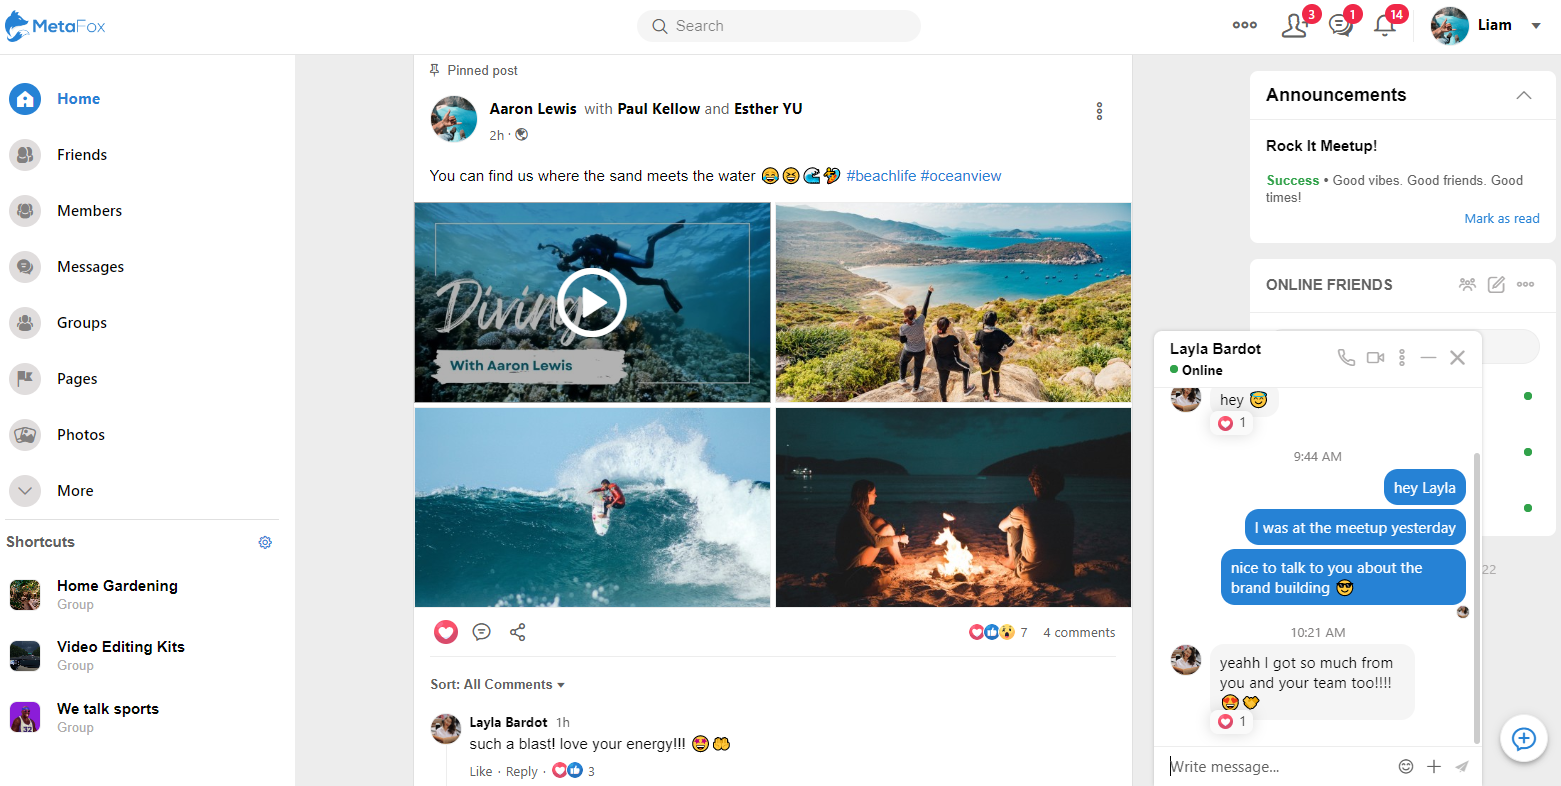Click the compose new message icon in Online Friends
This screenshot has height=786, width=1561.
(1496, 285)
